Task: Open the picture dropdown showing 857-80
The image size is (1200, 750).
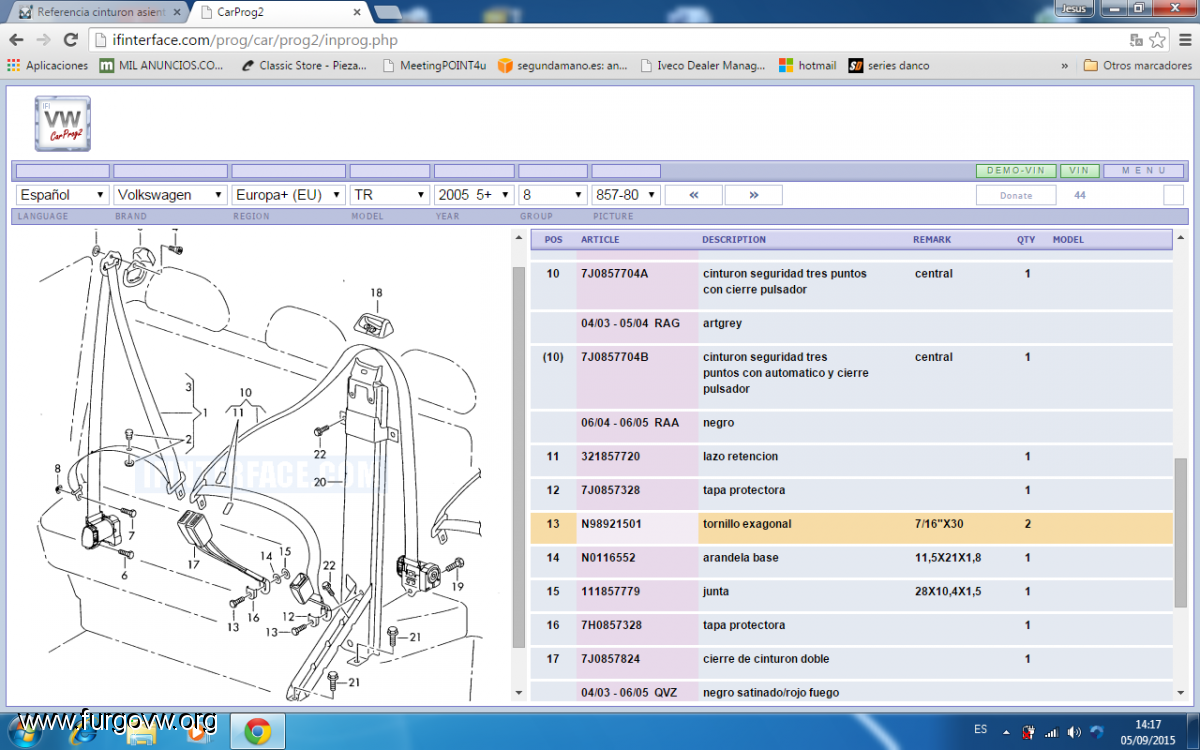Action: tap(626, 195)
